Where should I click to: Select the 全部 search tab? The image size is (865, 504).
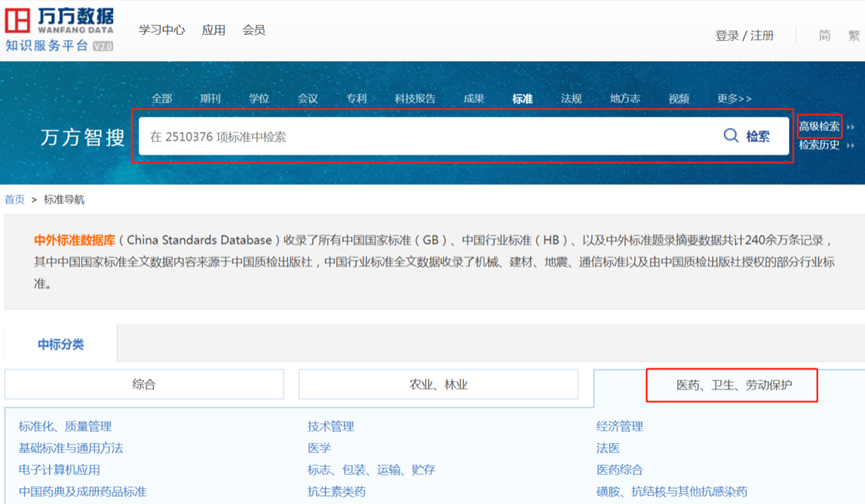[x=162, y=99]
